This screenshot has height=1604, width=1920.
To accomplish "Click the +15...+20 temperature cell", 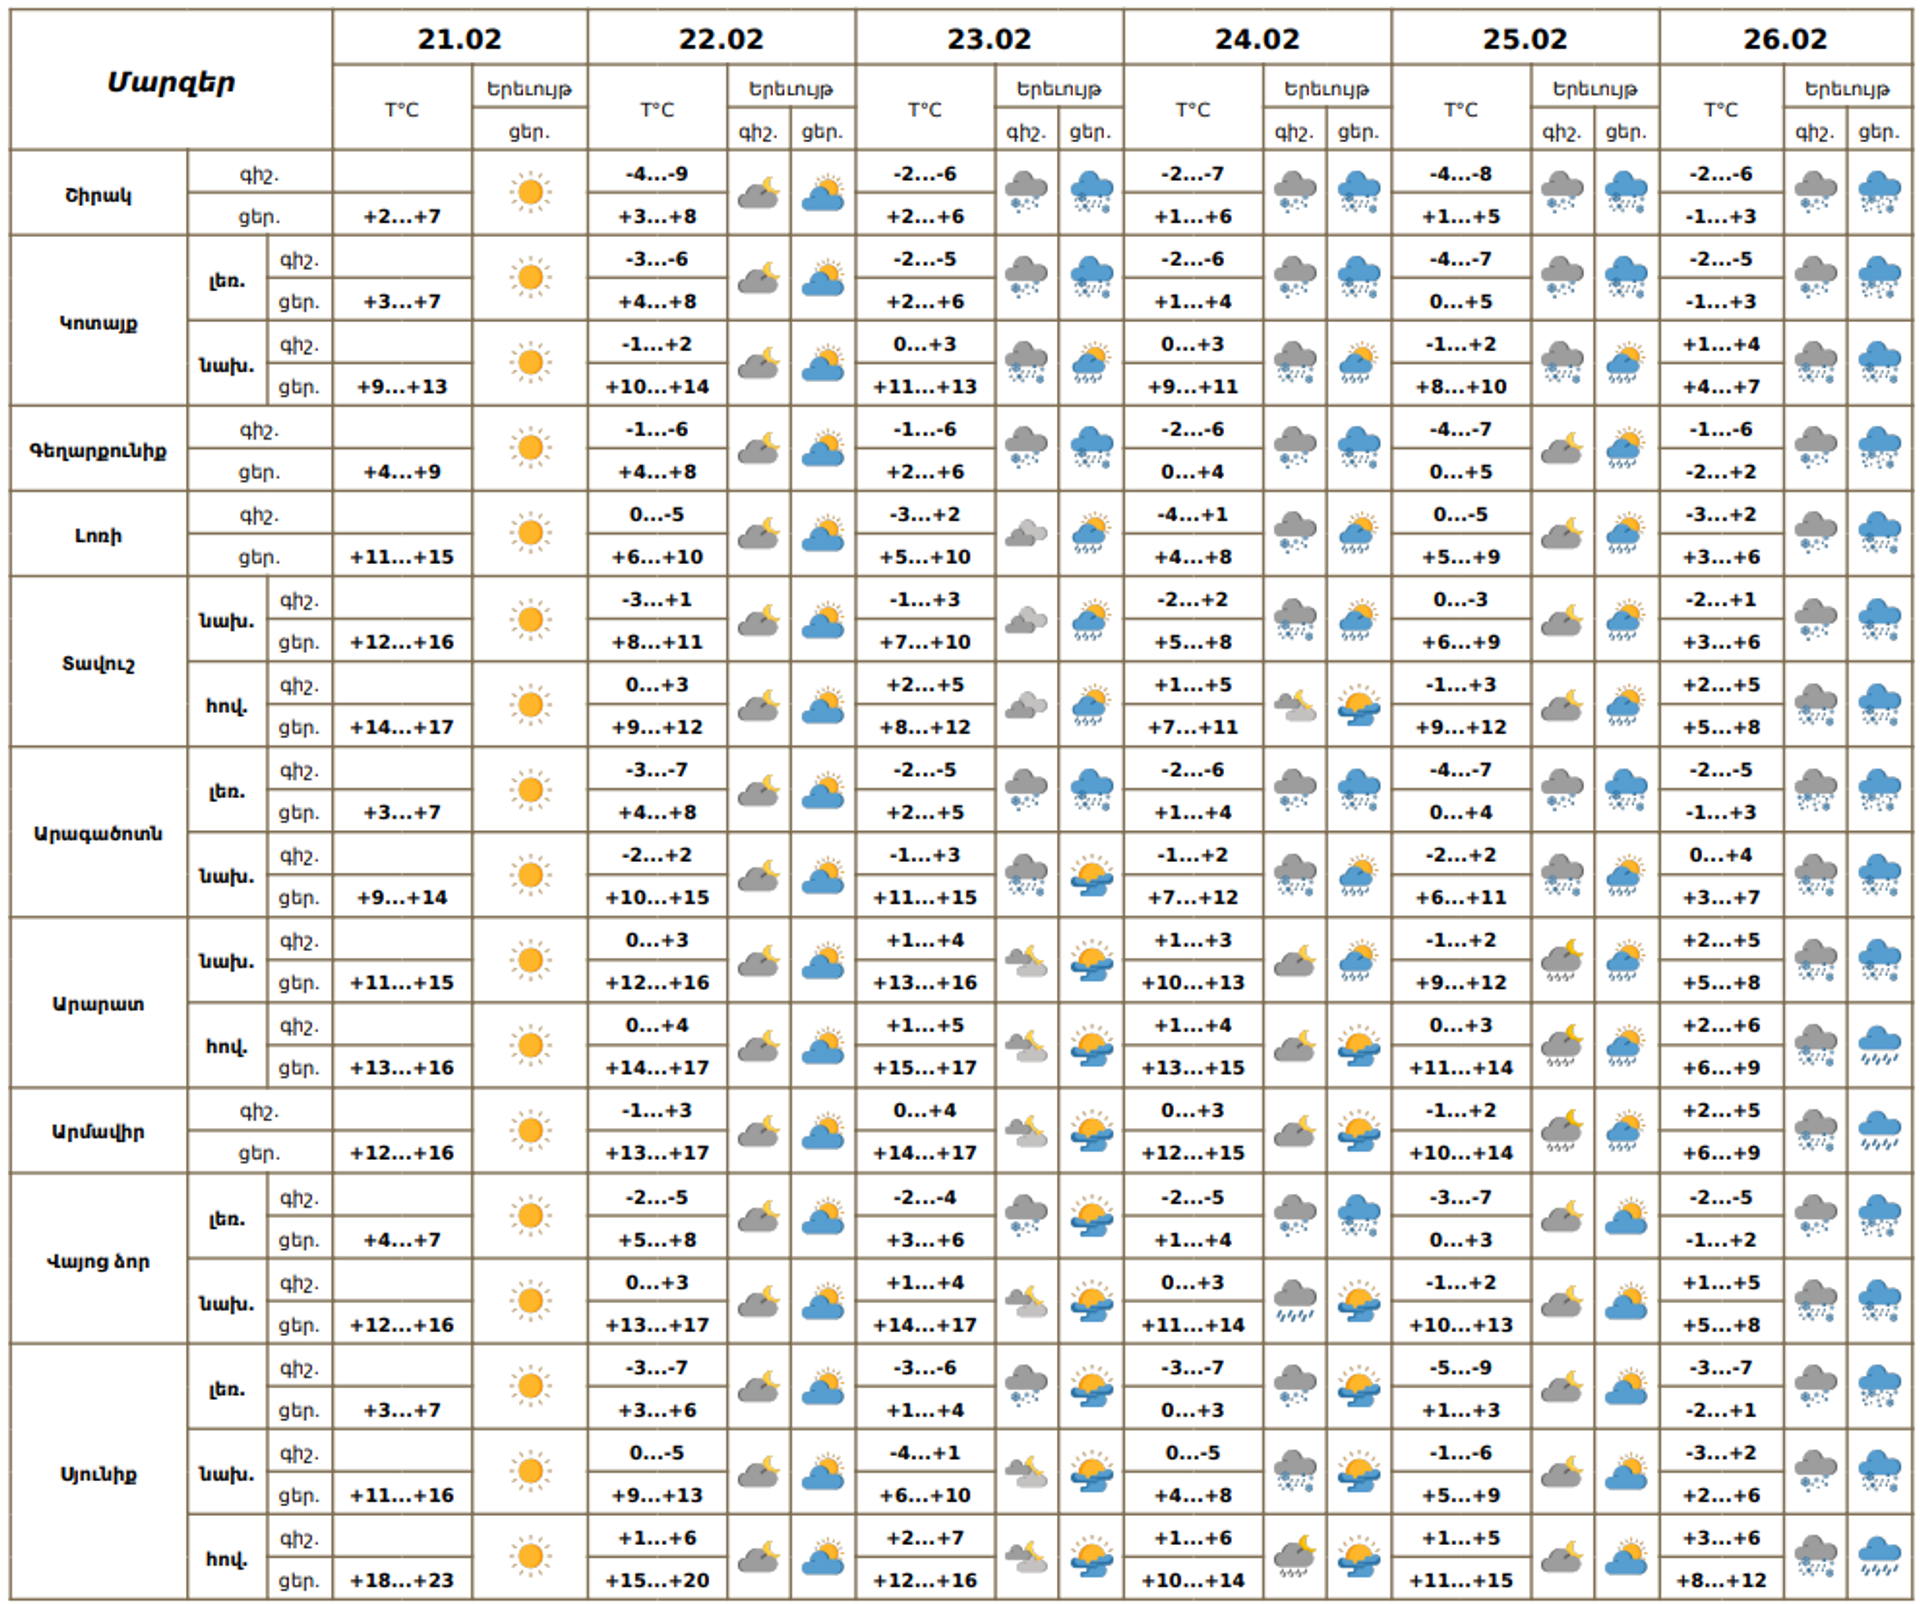I will point(657,1580).
